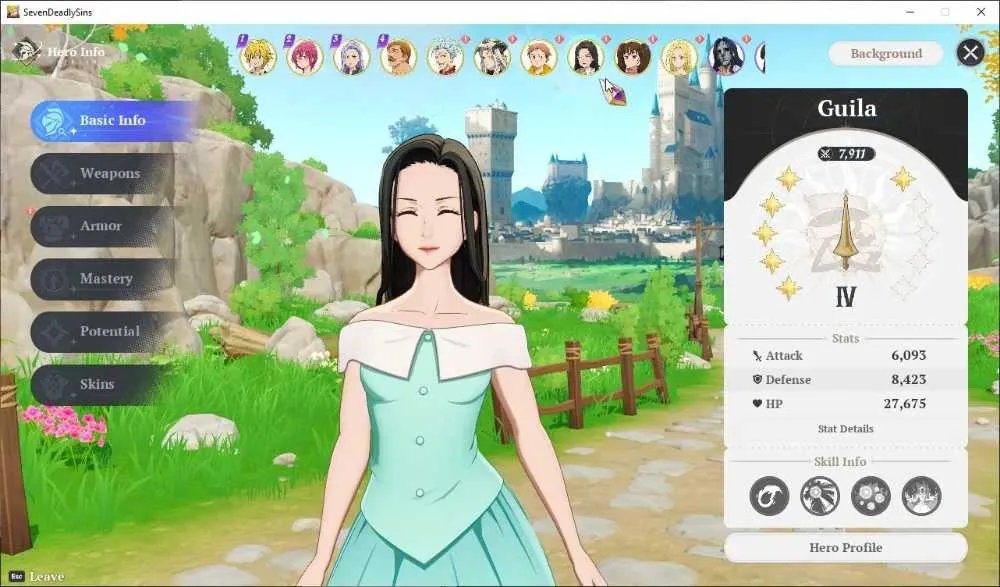Image resolution: width=1000 pixels, height=587 pixels.
Task: Choose the orange-haired boy hero portrait
Action: pos(539,57)
